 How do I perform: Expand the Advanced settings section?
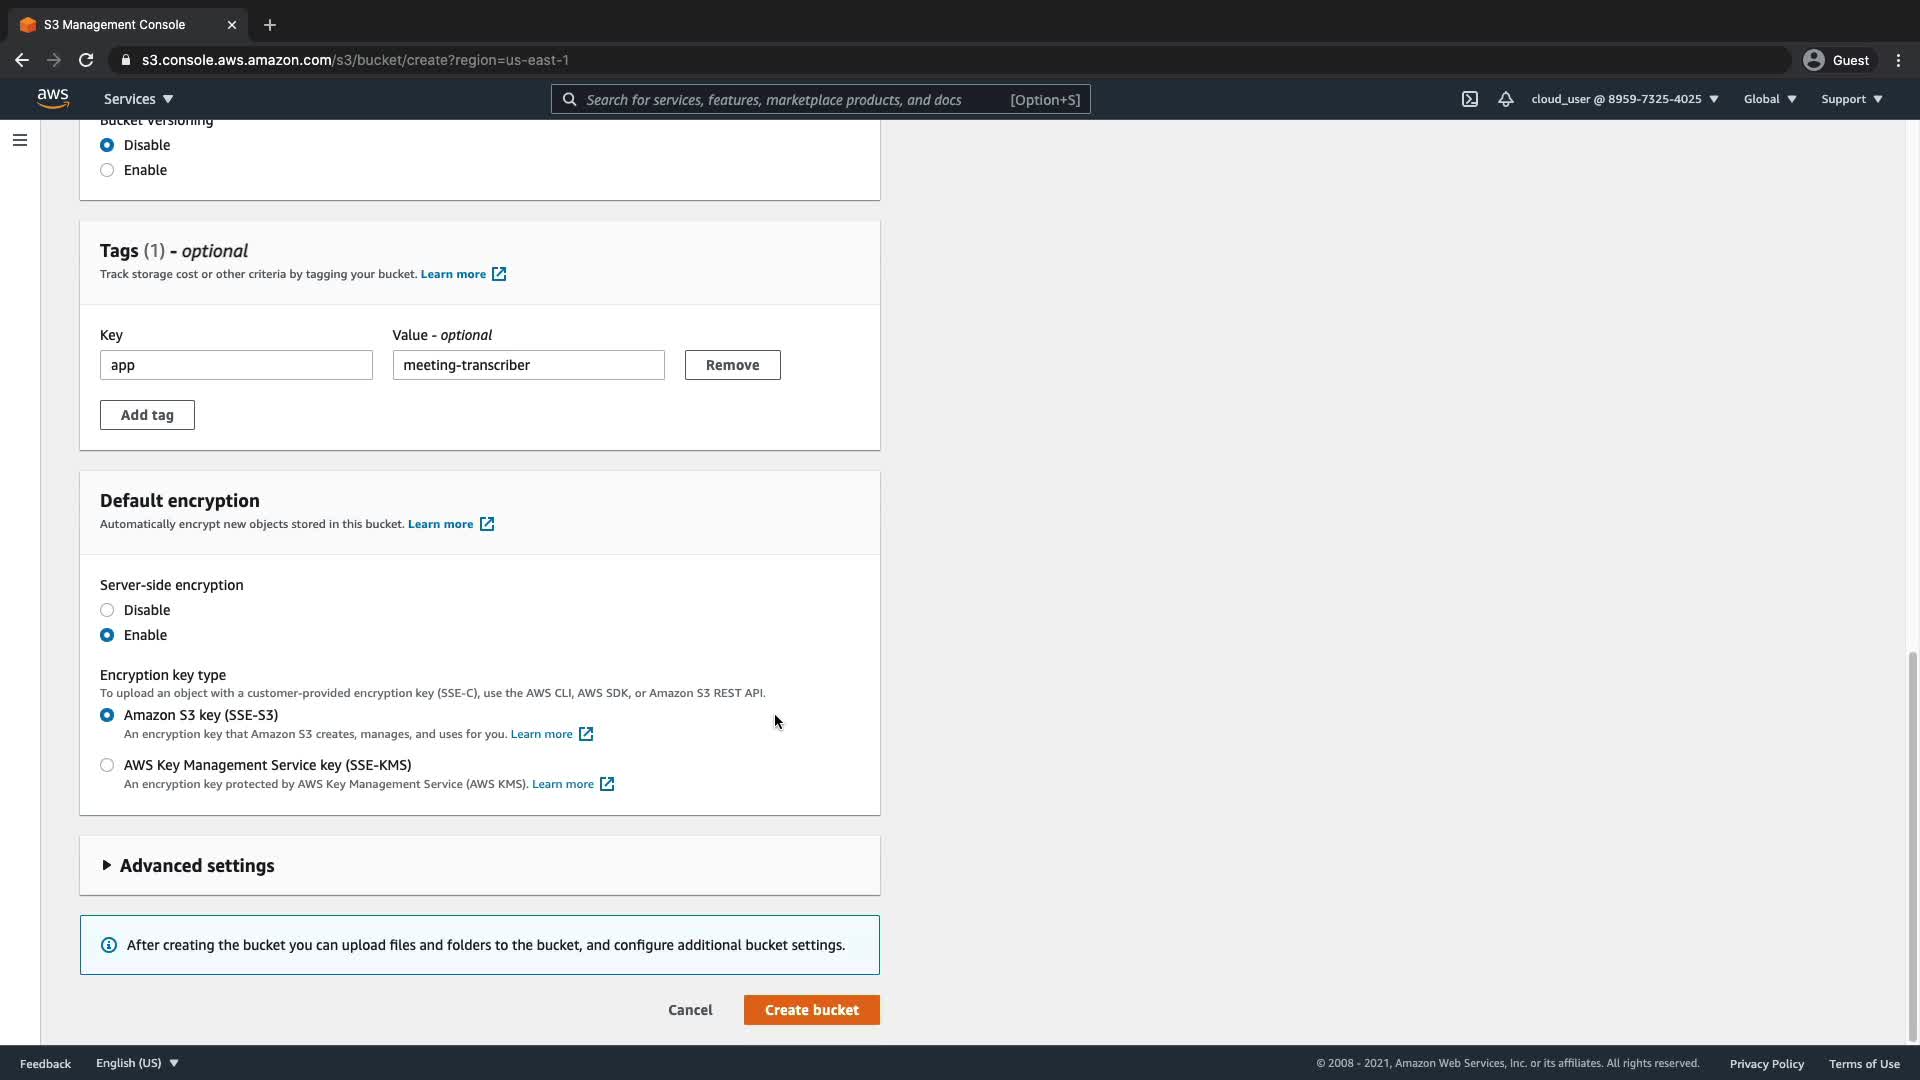coord(196,866)
